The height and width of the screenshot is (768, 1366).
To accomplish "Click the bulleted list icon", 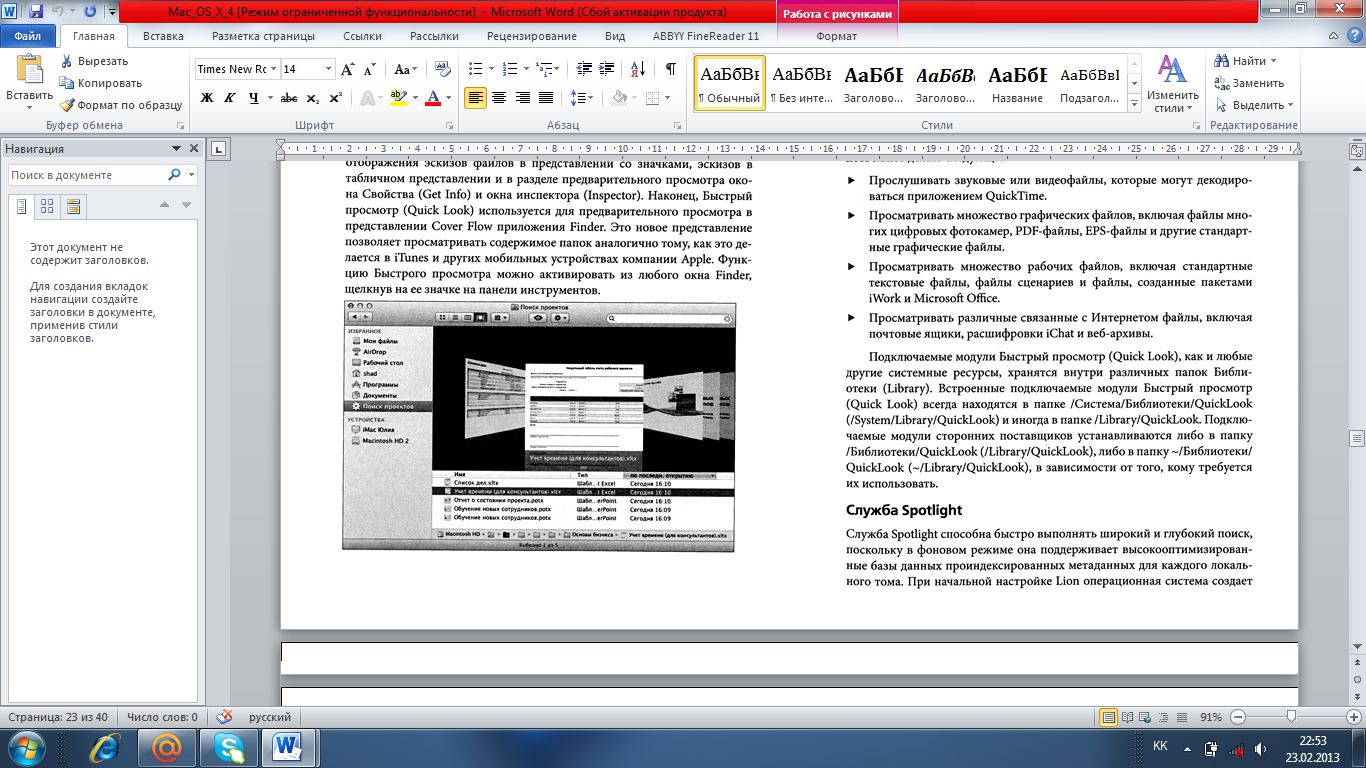I will coord(475,69).
